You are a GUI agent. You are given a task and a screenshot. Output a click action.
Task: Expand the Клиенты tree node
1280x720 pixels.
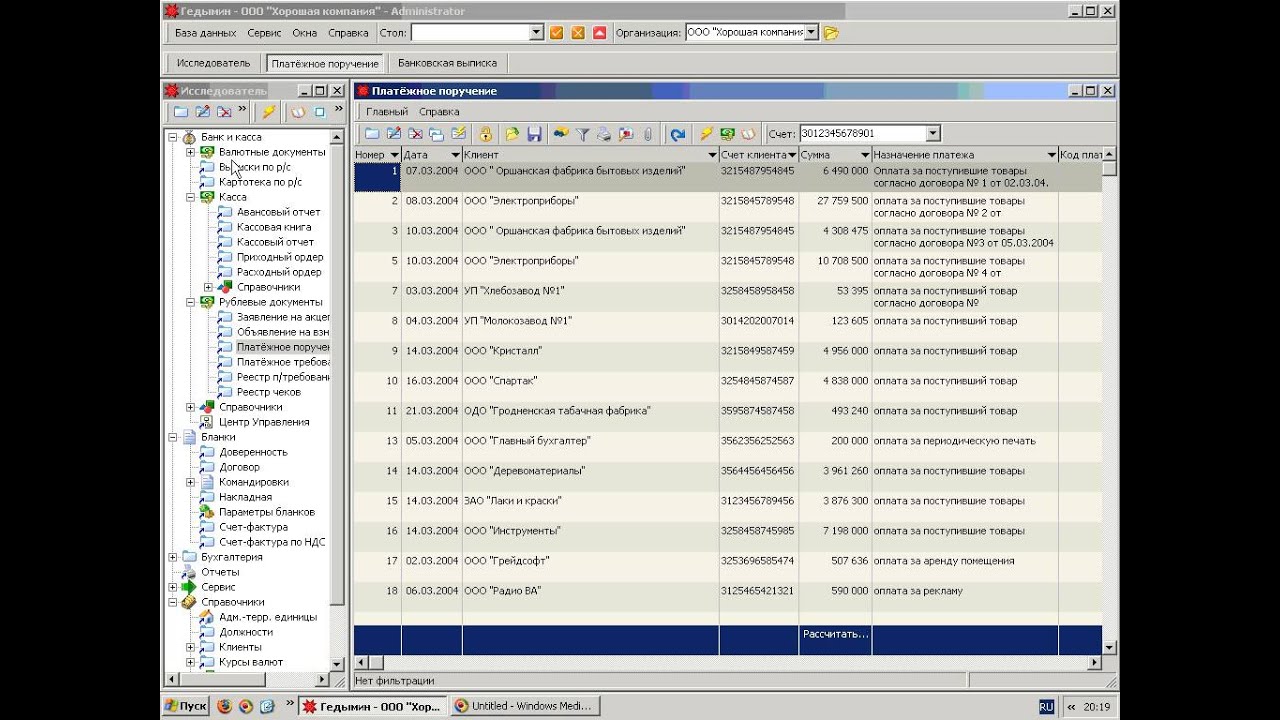click(x=191, y=647)
